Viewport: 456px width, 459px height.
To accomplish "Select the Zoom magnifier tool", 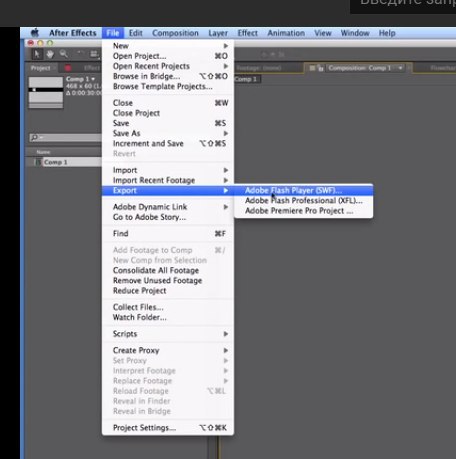I will click(64, 54).
